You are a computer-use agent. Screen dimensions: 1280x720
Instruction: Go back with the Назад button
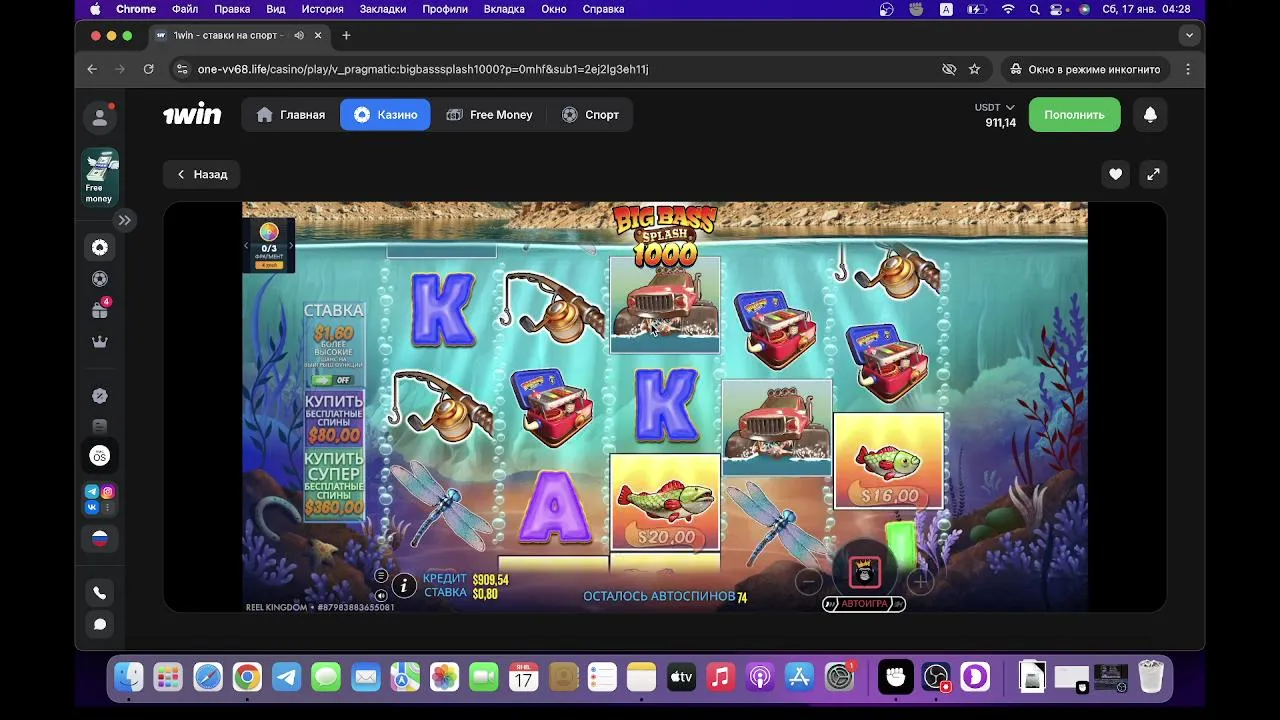click(202, 174)
